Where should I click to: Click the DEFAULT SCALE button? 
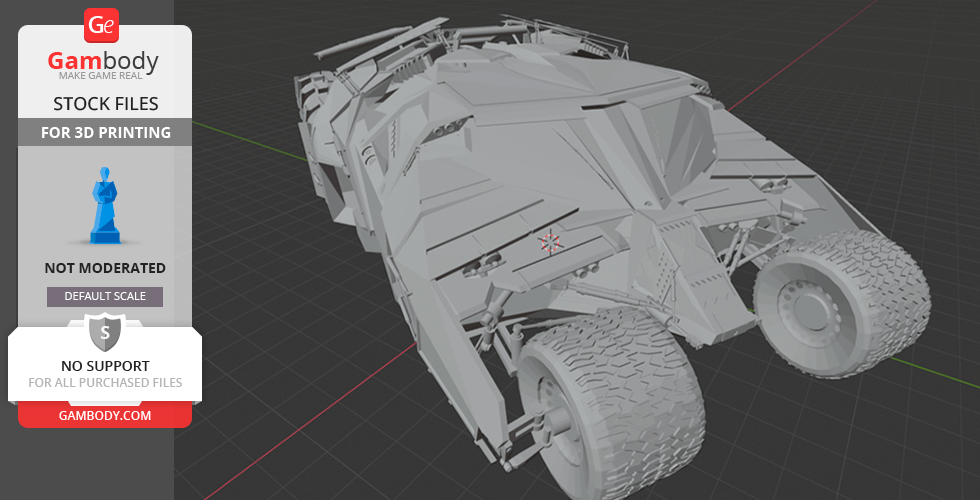click(x=105, y=296)
